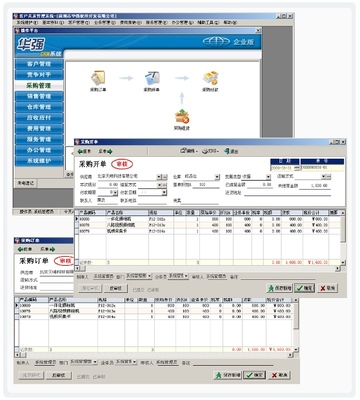Click 保存新增 button in 采购开单 window
This screenshot has height=400, width=360.
tap(279, 288)
